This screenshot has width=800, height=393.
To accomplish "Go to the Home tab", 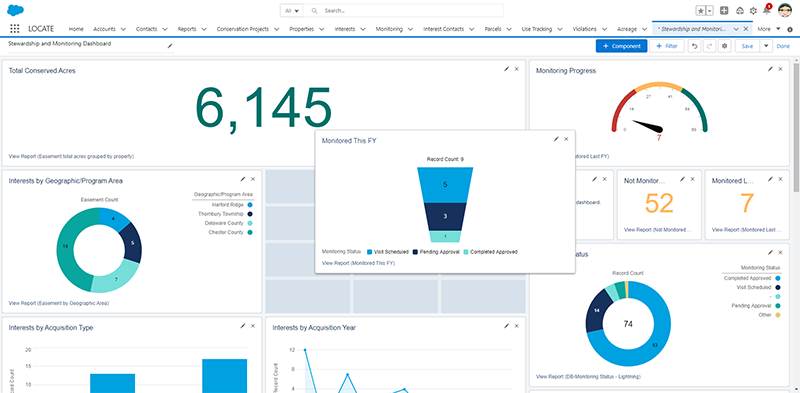I will 76,29.
